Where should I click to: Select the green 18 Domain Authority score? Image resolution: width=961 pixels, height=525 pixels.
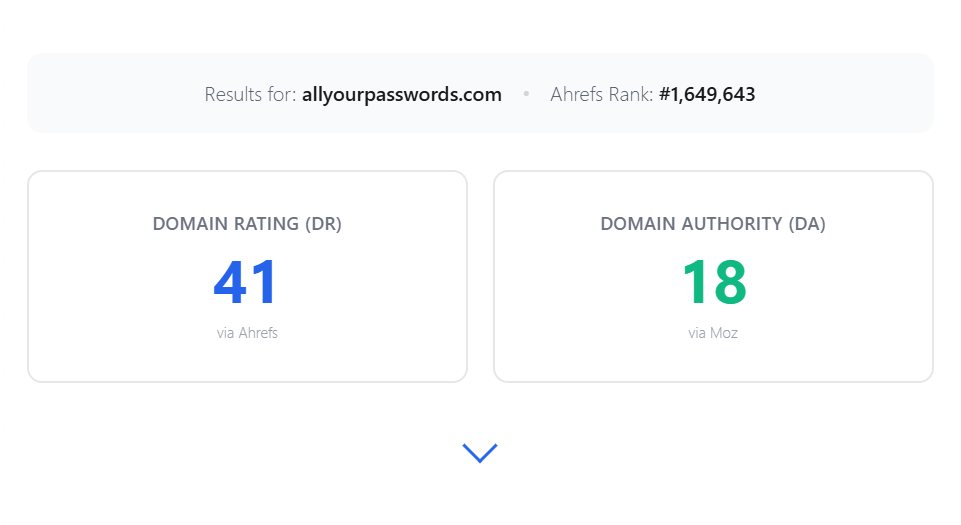pyautogui.click(x=714, y=282)
